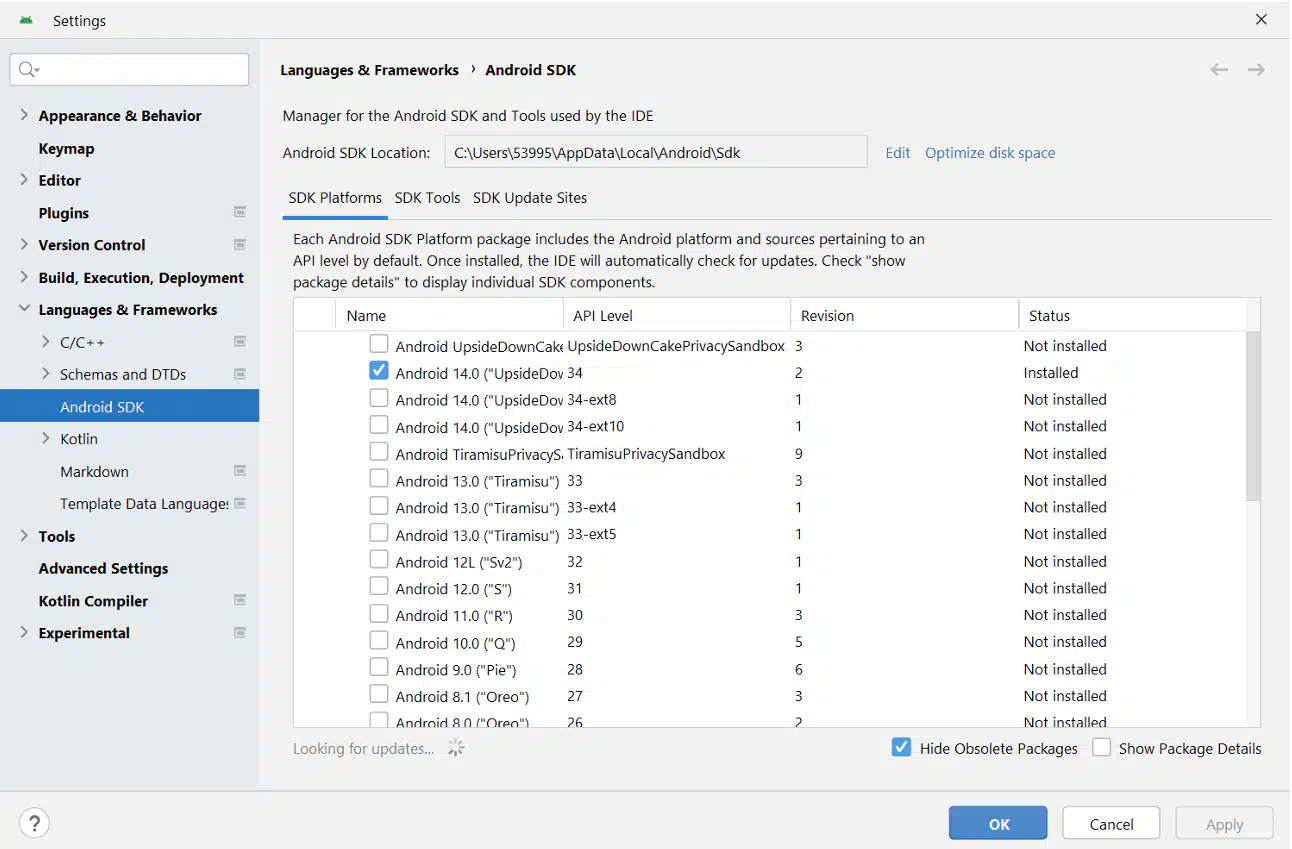Check the Android 9.0 Pie checkbox
This screenshot has height=849, width=1292.
click(379, 668)
